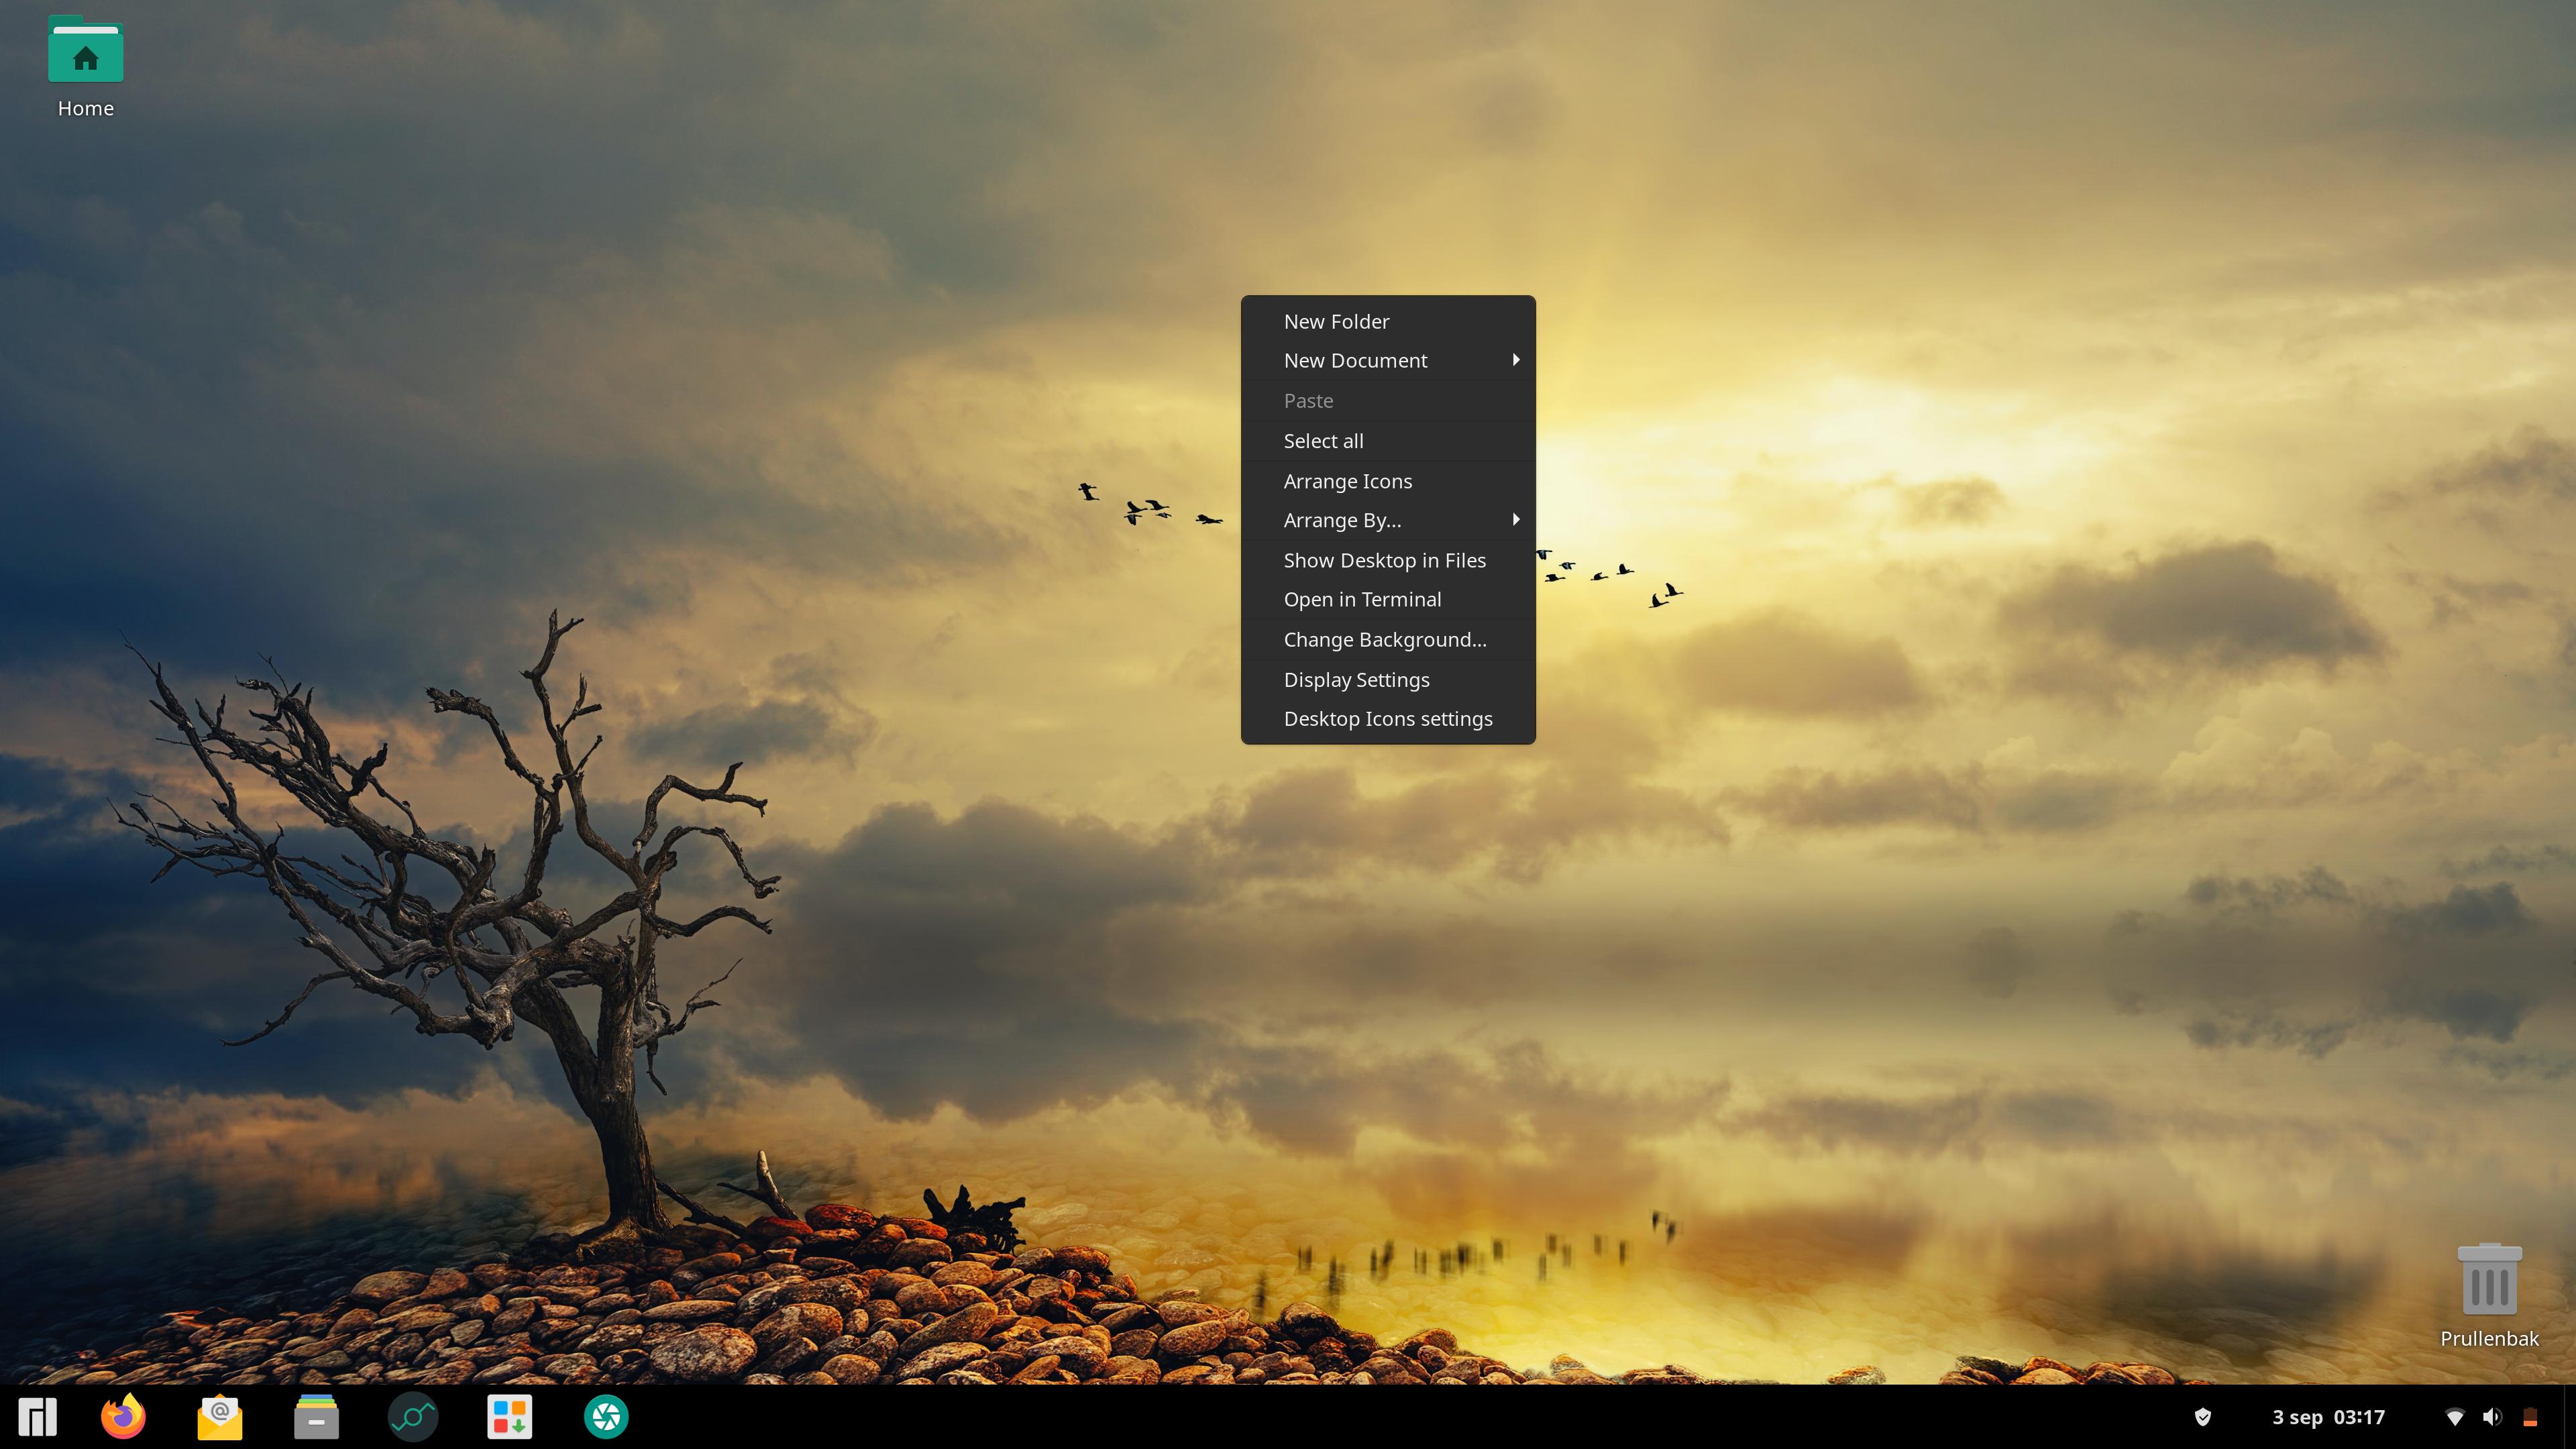Image resolution: width=2576 pixels, height=1449 pixels.
Task: Click the shield security tray icon
Action: pyautogui.click(x=2203, y=1417)
